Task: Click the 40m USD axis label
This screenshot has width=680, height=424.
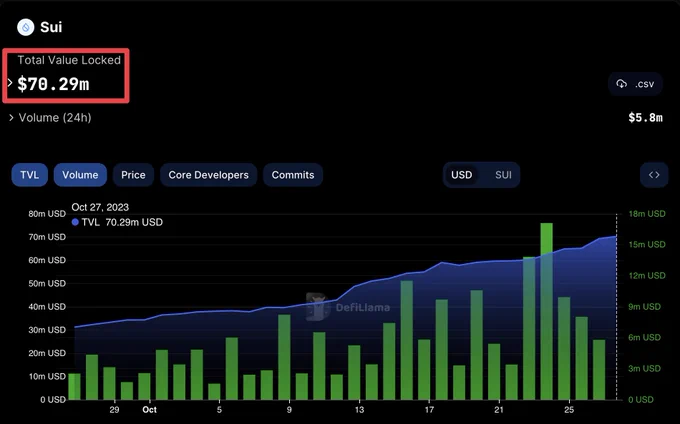Action: (47, 307)
